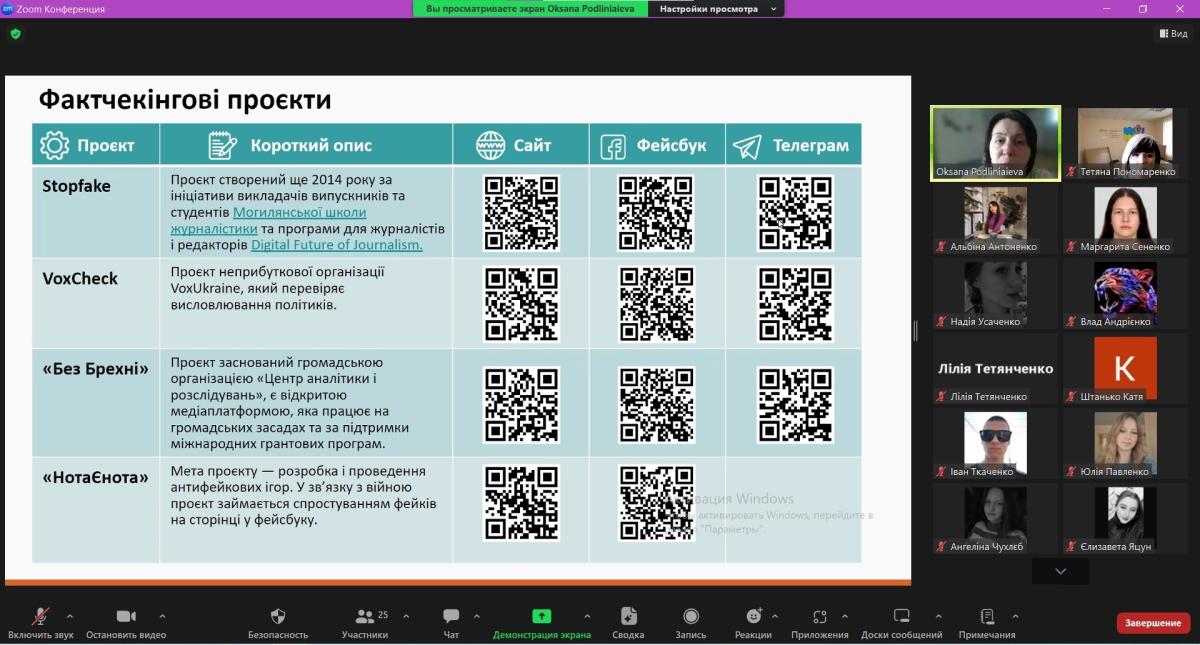Select Ангеліна Чухлєб participant tile
This screenshot has height=645, width=1200.
pos(996,519)
